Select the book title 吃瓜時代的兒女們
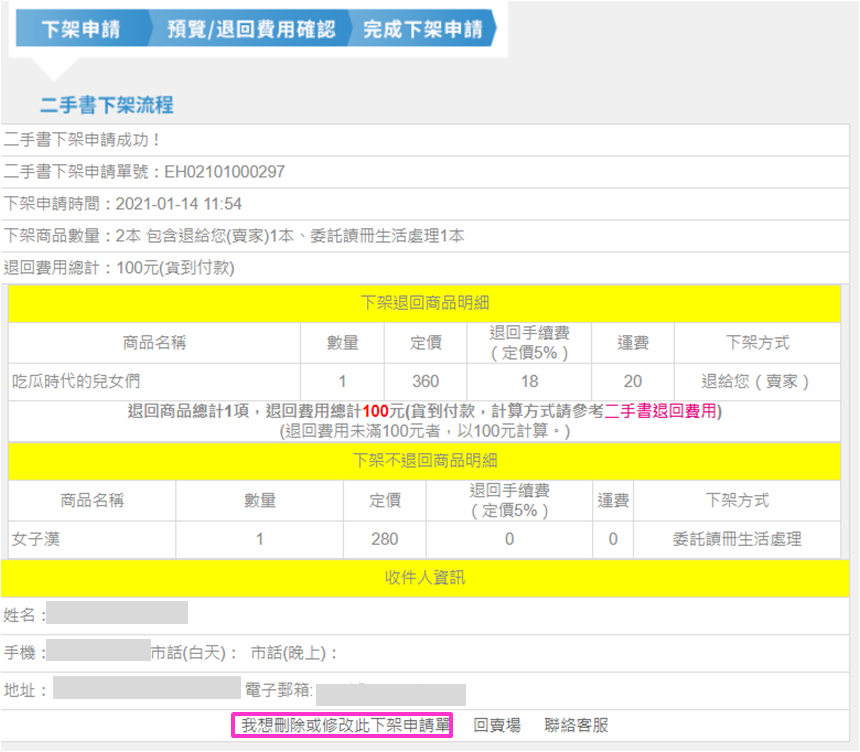Viewport: 860px width, 752px height. pos(70,381)
